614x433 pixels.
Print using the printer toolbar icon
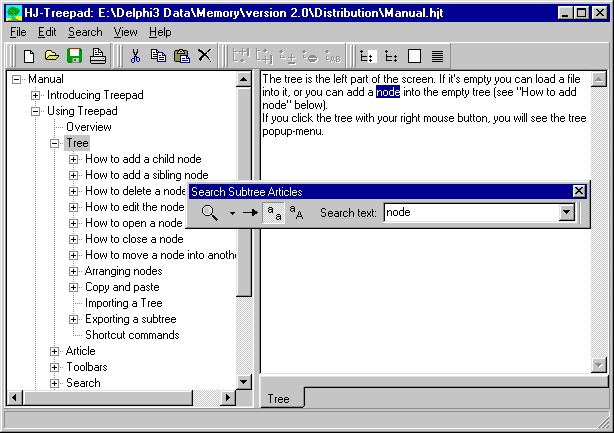tap(98, 56)
